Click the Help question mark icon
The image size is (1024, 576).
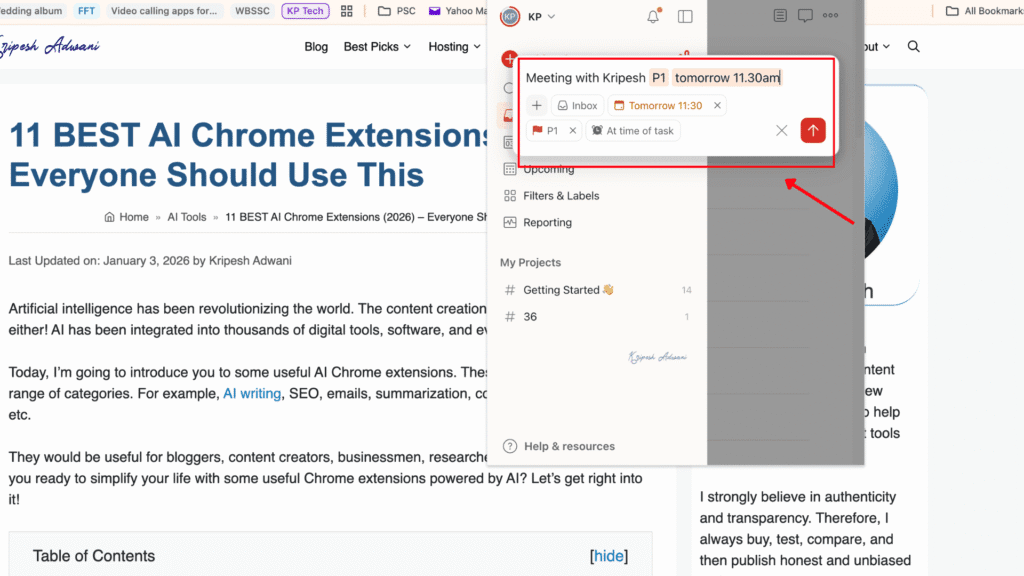tap(510, 447)
